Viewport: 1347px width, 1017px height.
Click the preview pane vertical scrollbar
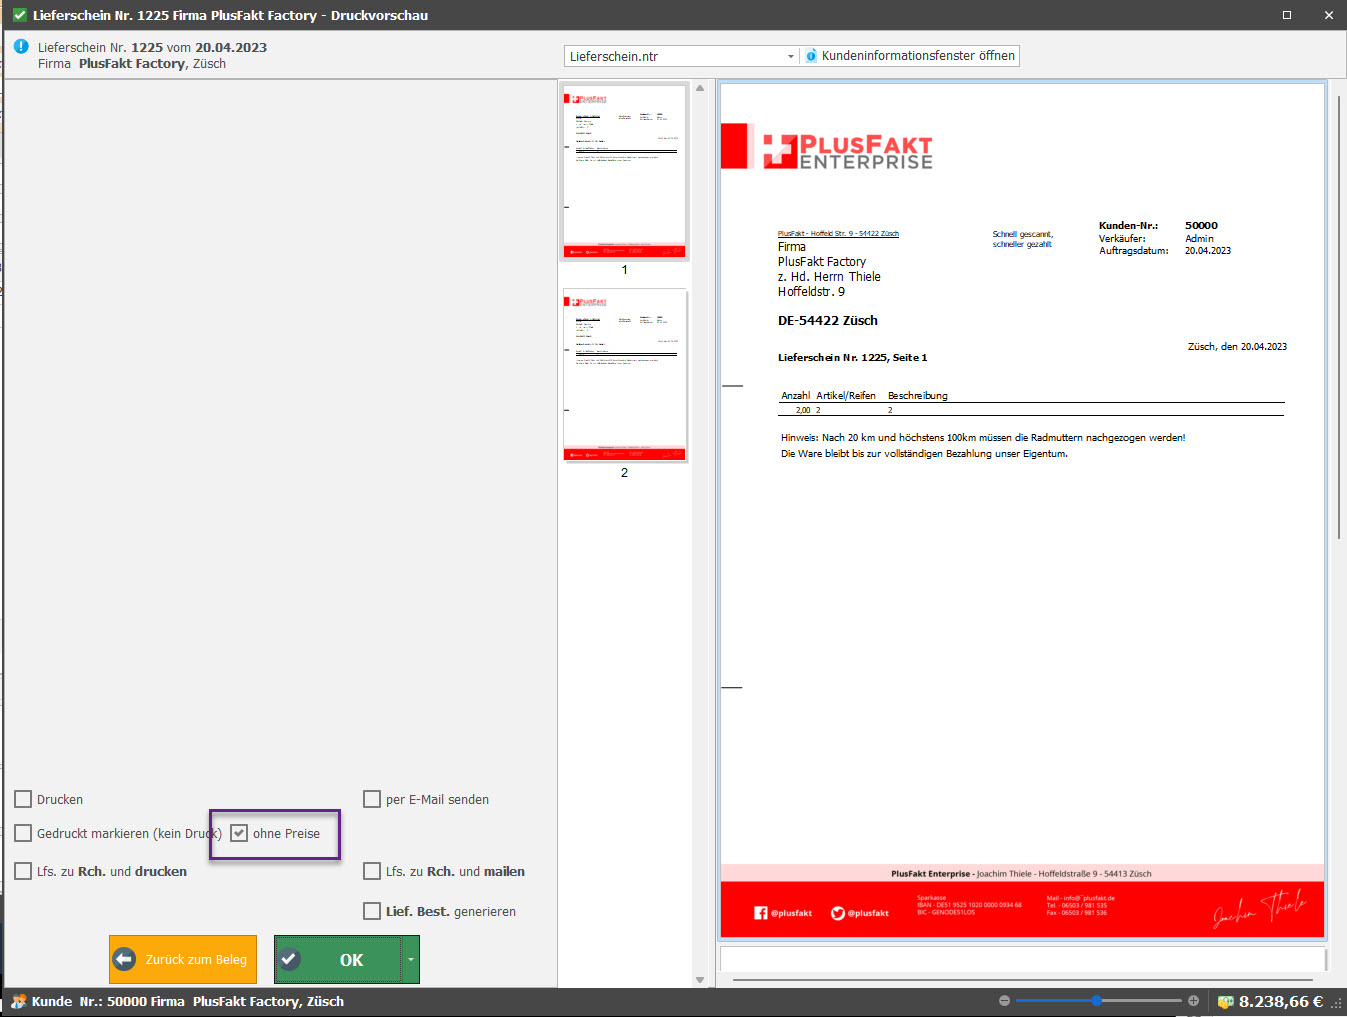(x=1339, y=315)
